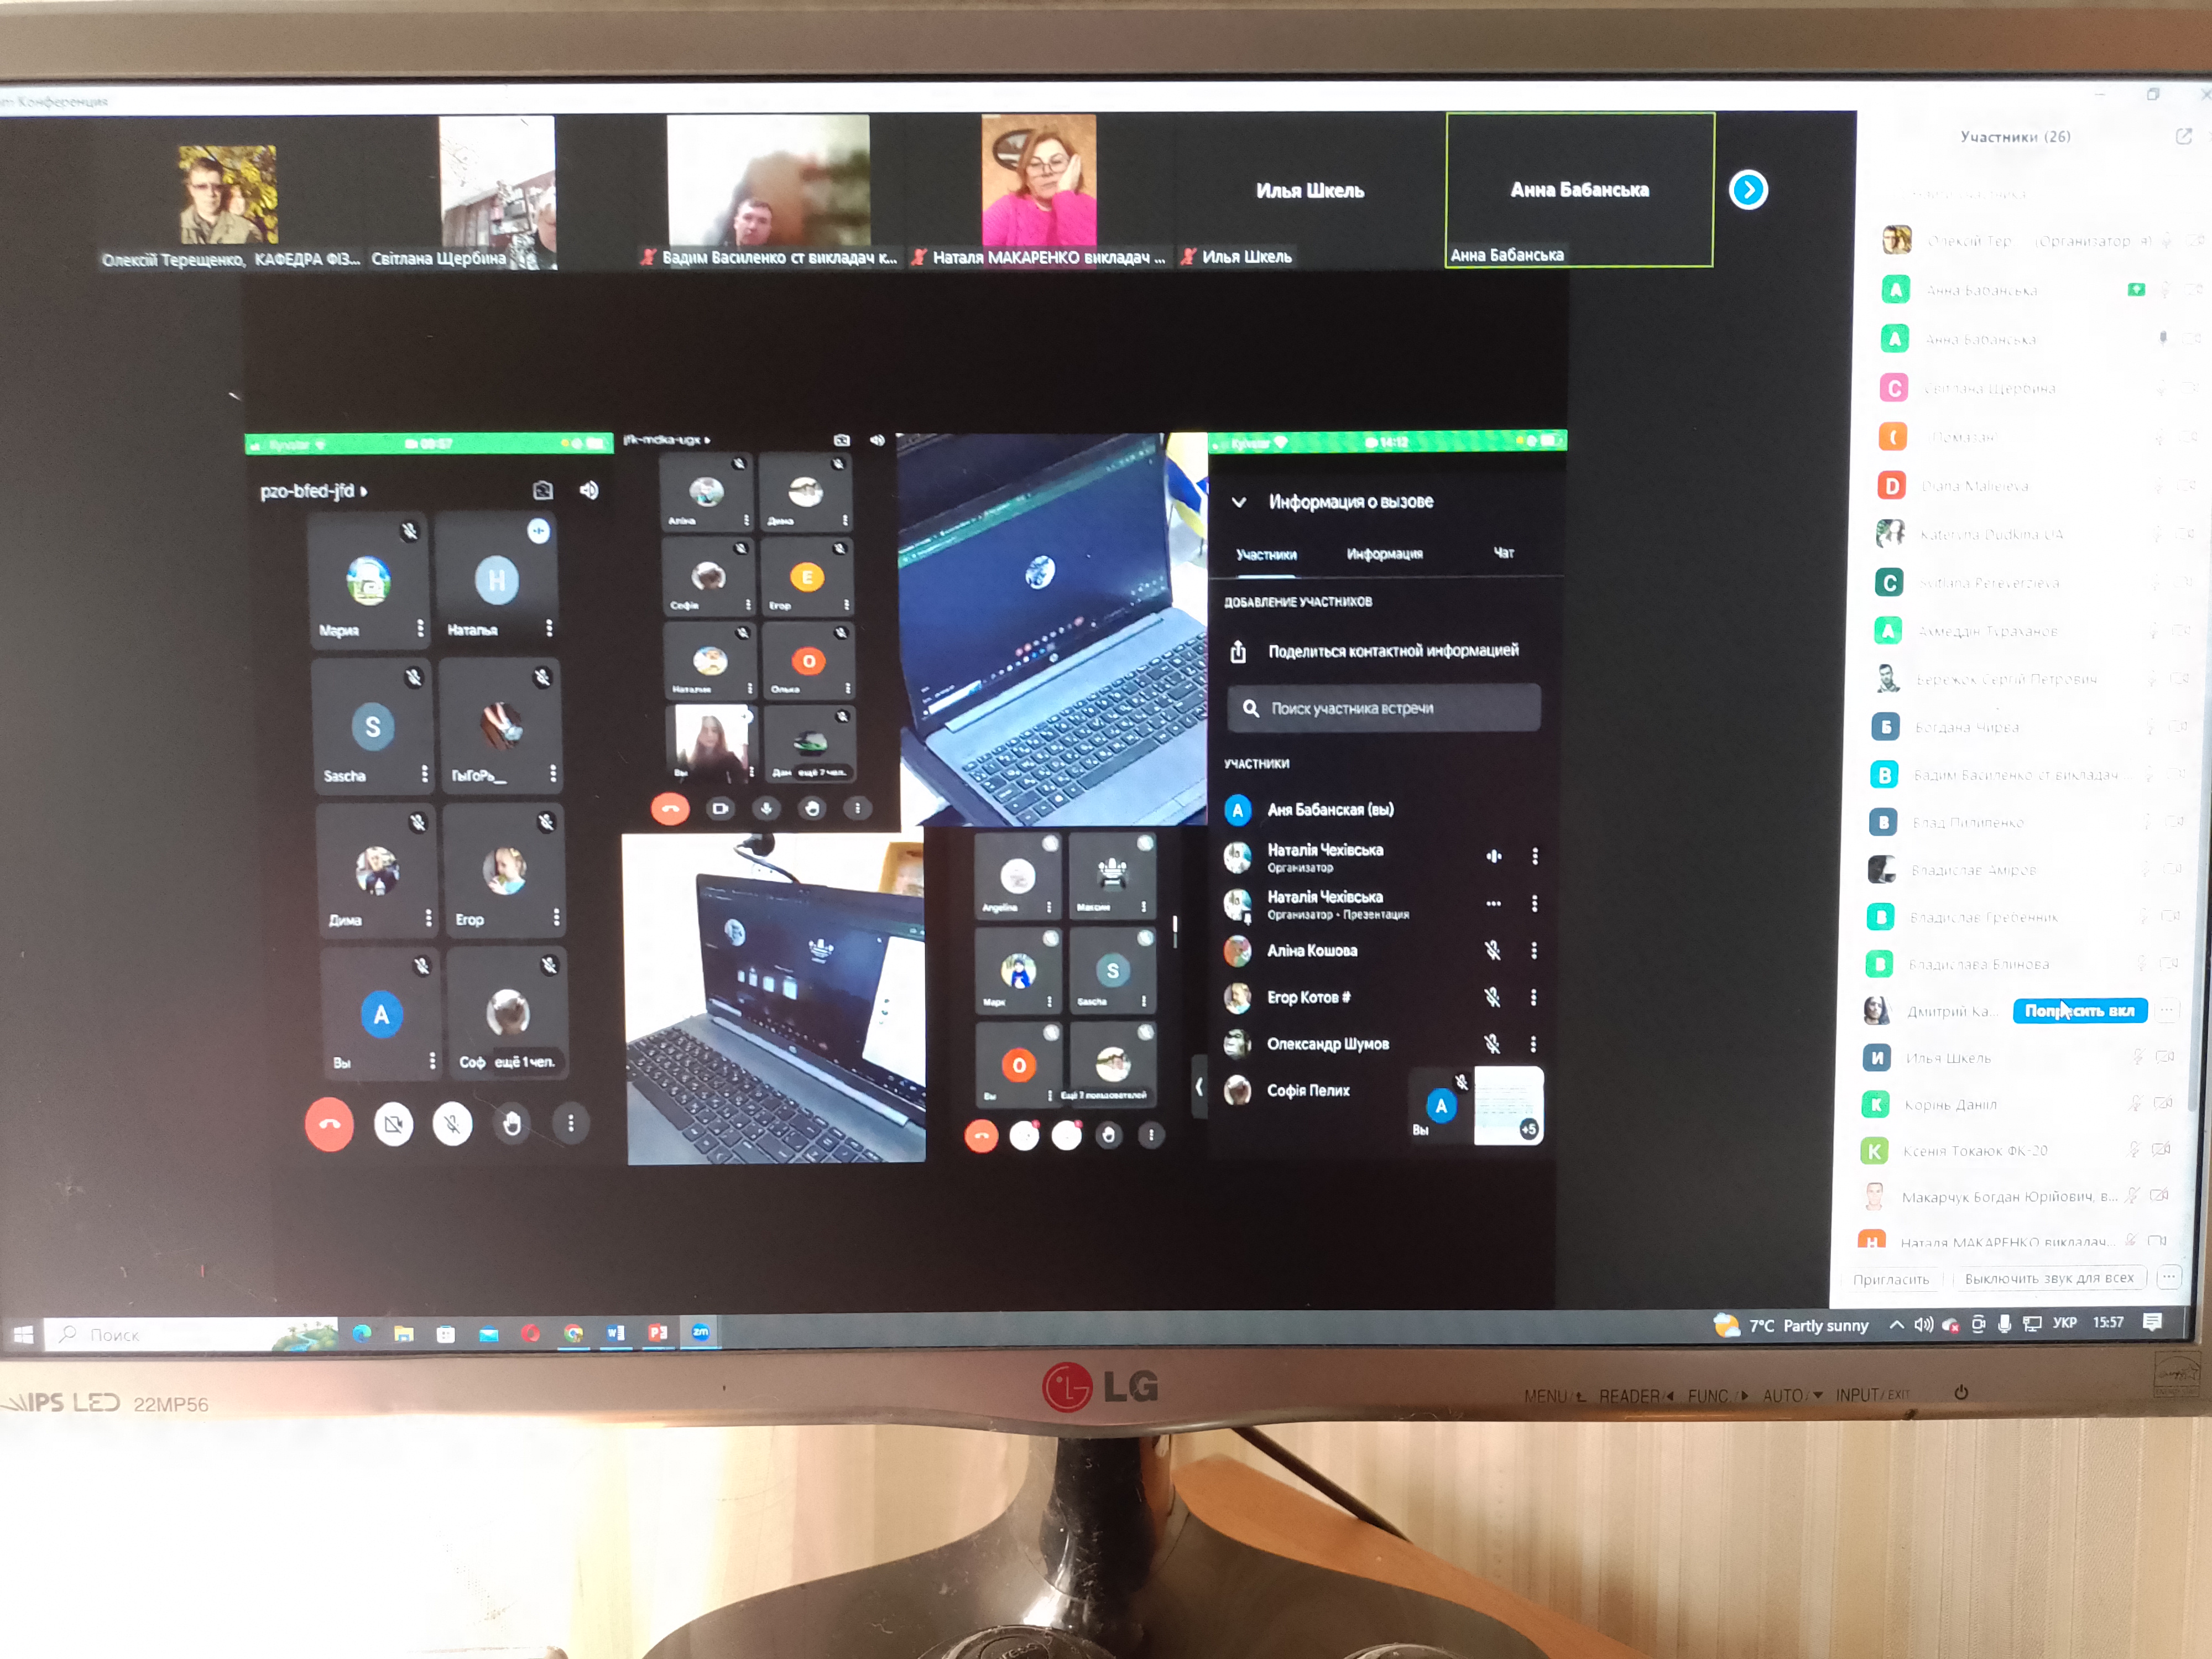Toggle camera icon for Корінь Данііл
This screenshot has height=1659, width=2212.
click(2163, 1103)
